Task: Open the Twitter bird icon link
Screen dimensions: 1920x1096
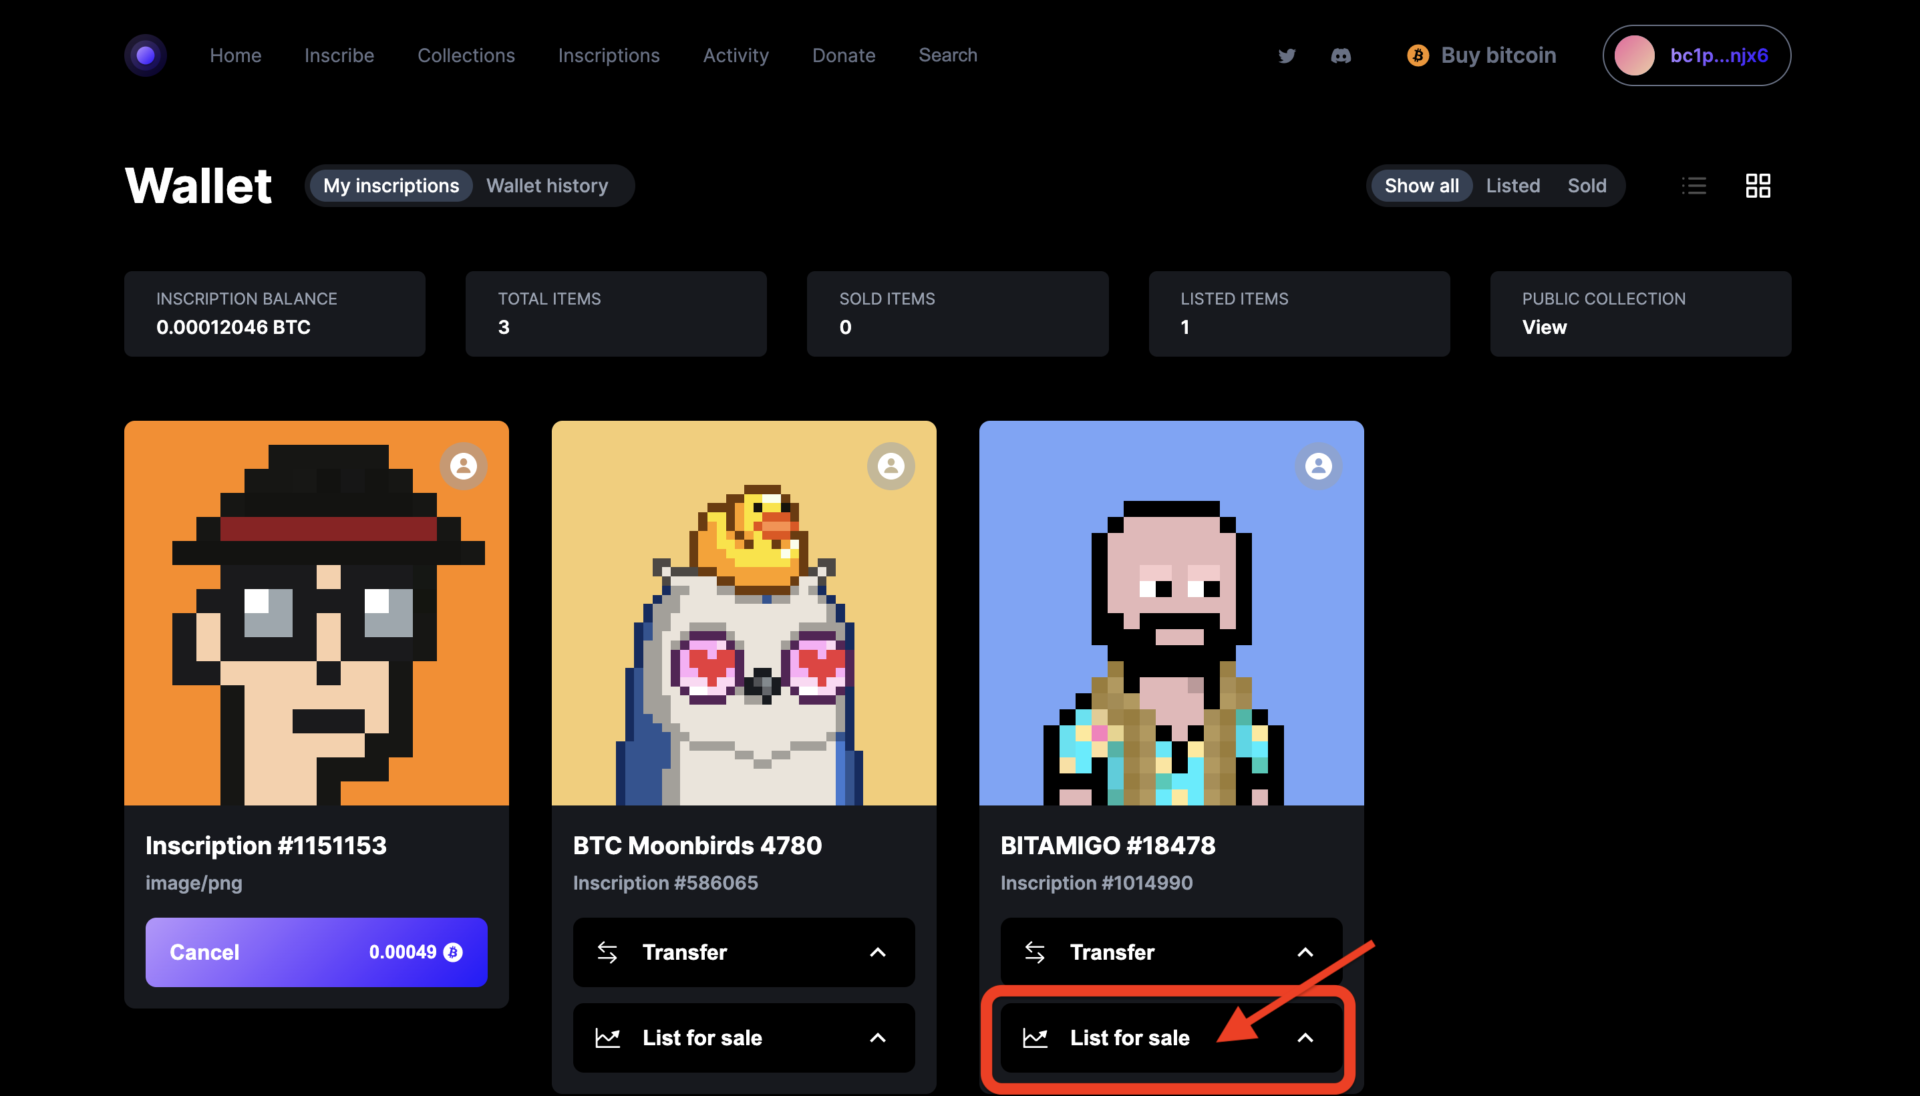Action: point(1287,56)
